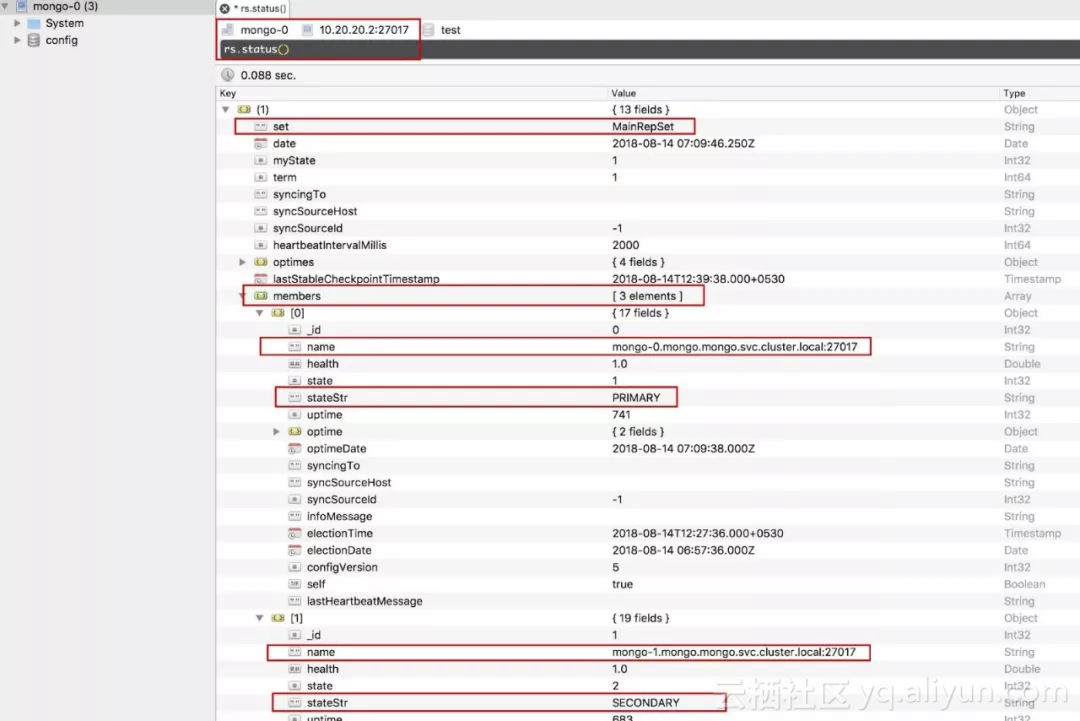Click the icon beside heartbeatIntervalMillis
This screenshot has width=1080, height=721.
260,244
